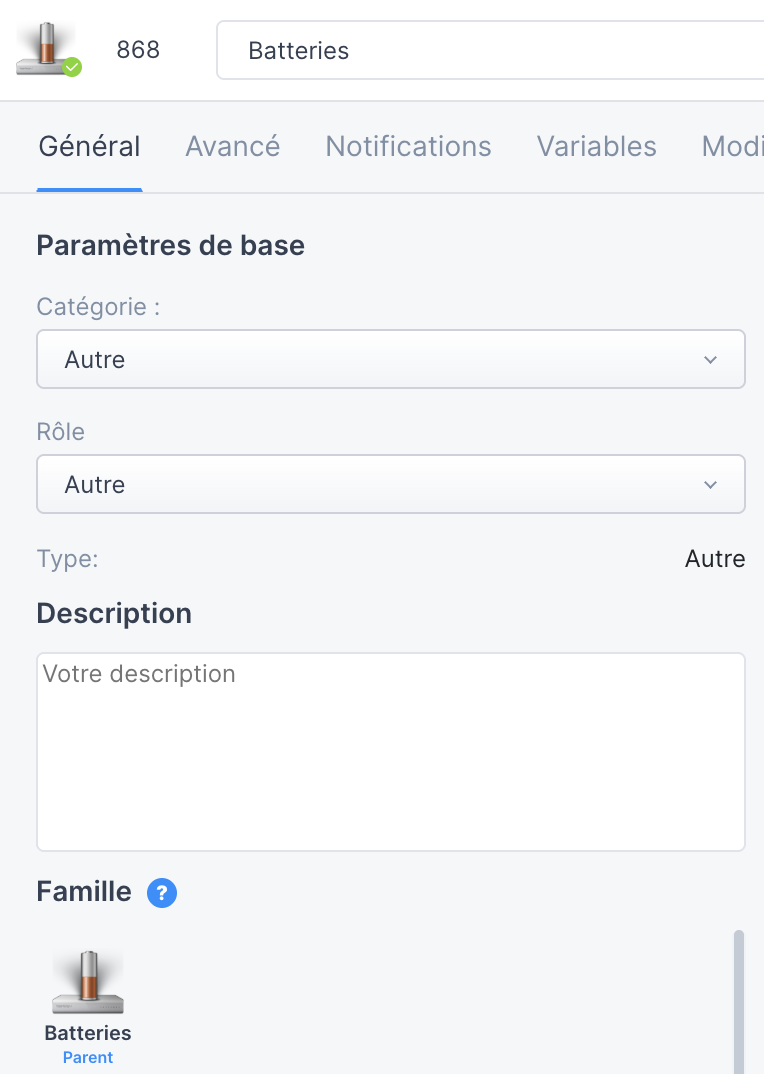
Task: Click into the Votre description text area
Action: (x=391, y=752)
